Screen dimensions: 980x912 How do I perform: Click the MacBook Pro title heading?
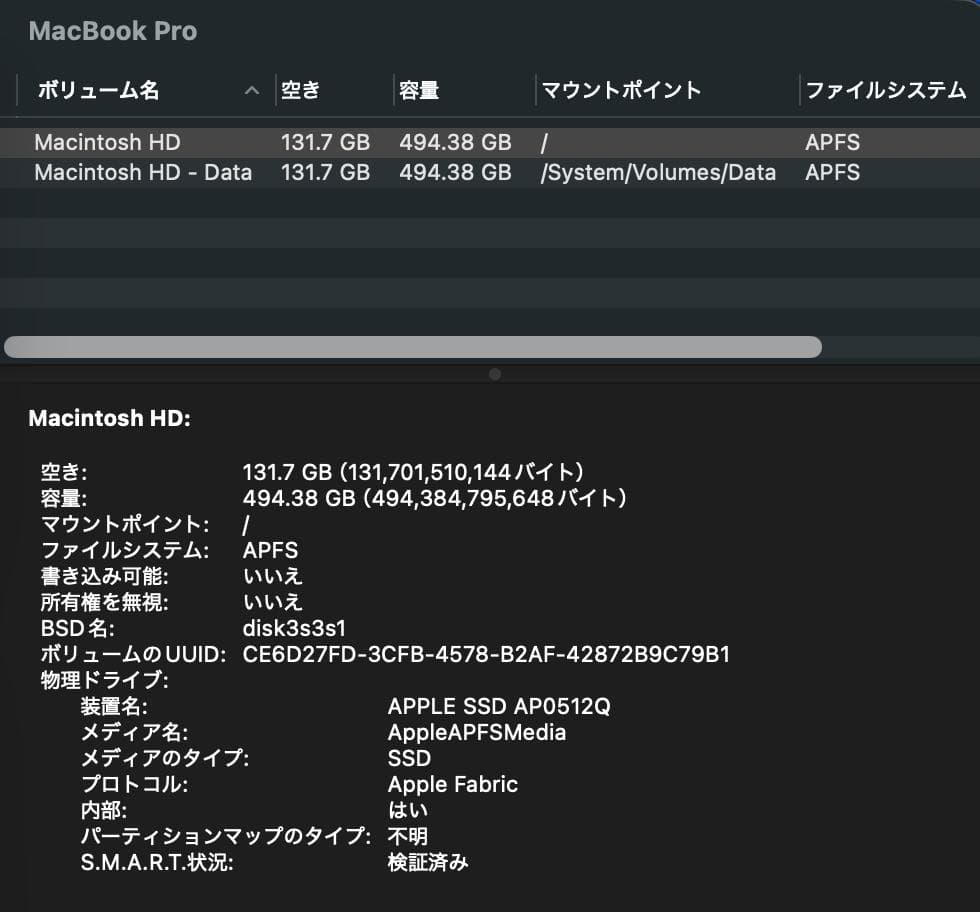[112, 31]
